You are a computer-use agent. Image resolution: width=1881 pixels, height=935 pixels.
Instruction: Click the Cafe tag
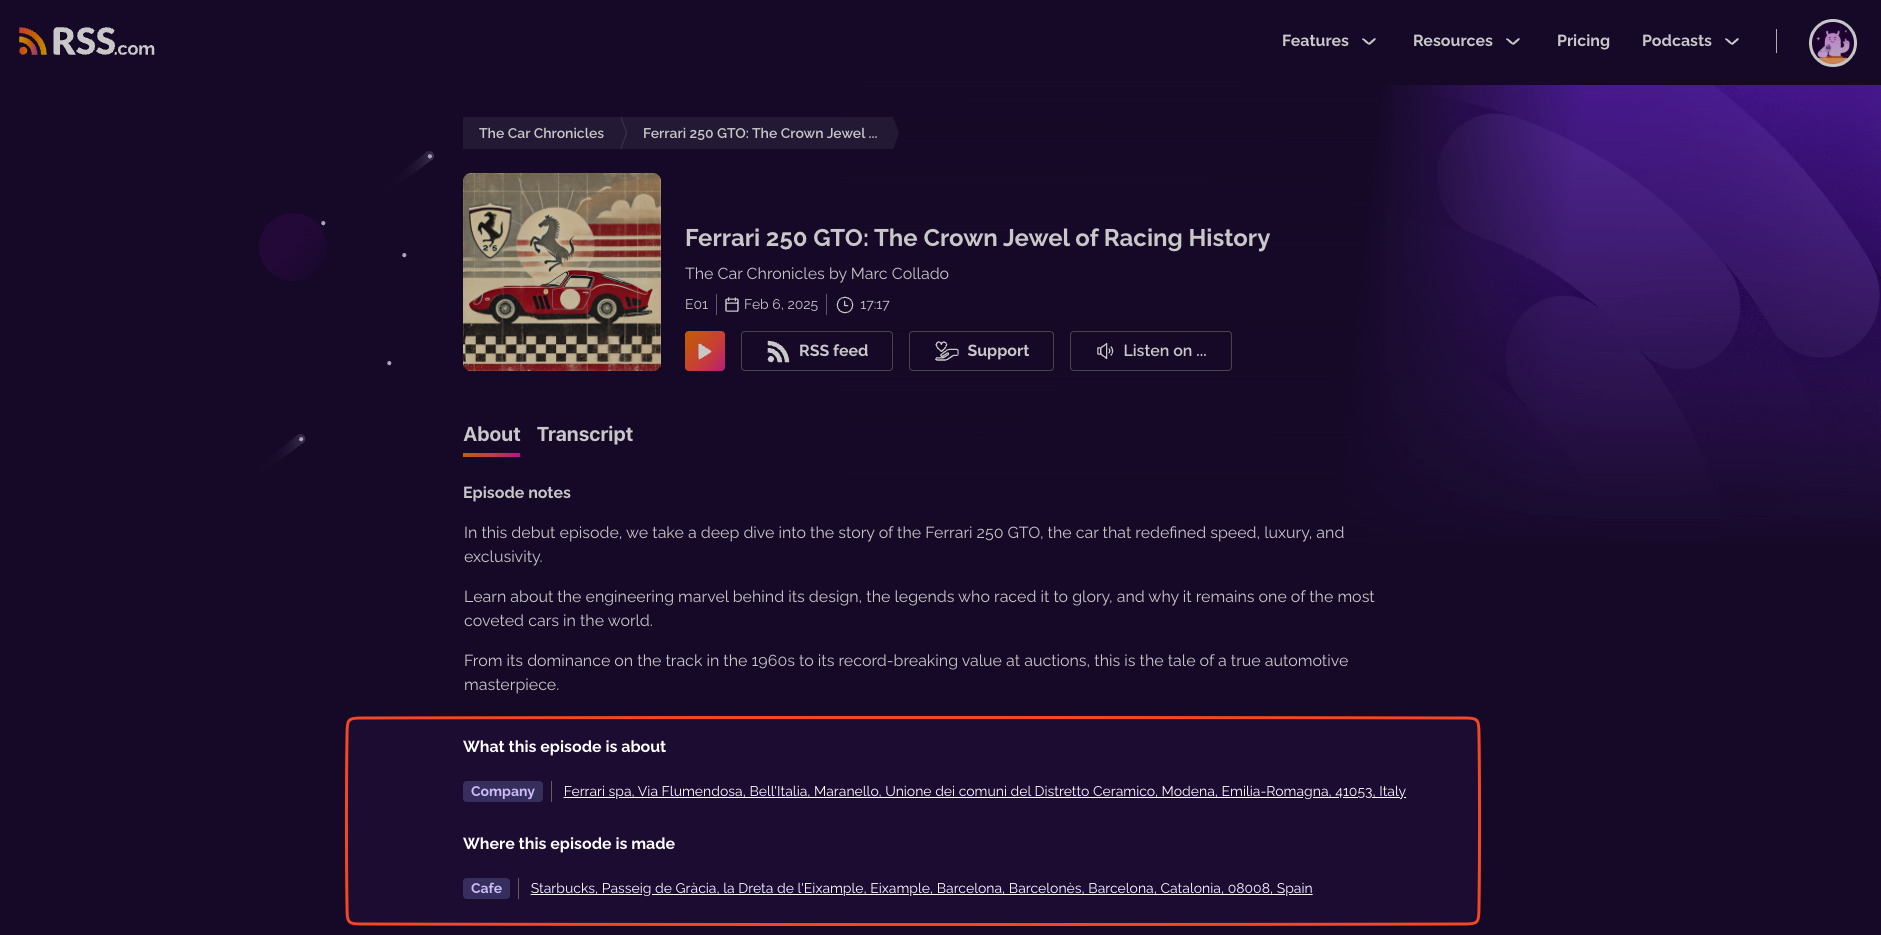point(486,889)
